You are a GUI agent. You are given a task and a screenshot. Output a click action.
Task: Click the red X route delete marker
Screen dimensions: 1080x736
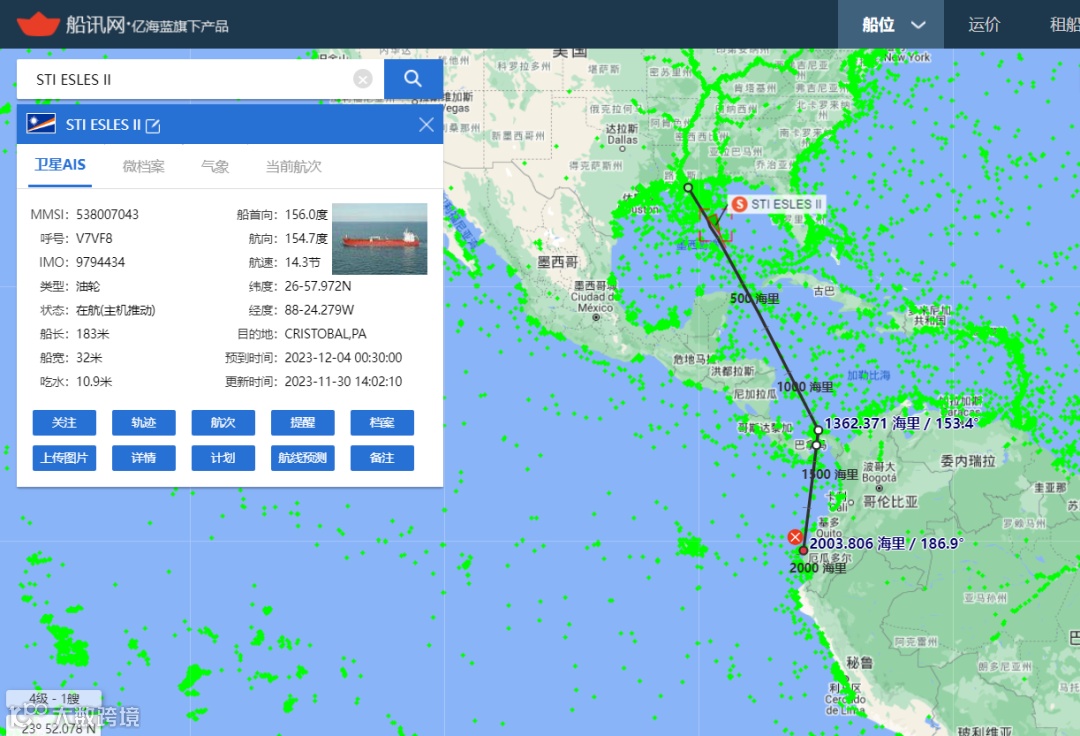(796, 537)
